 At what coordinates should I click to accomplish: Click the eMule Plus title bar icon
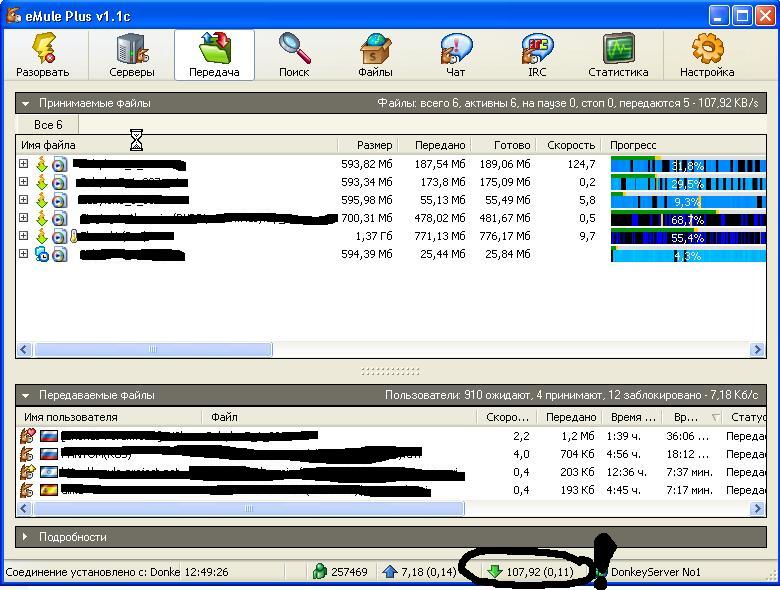click(13, 15)
